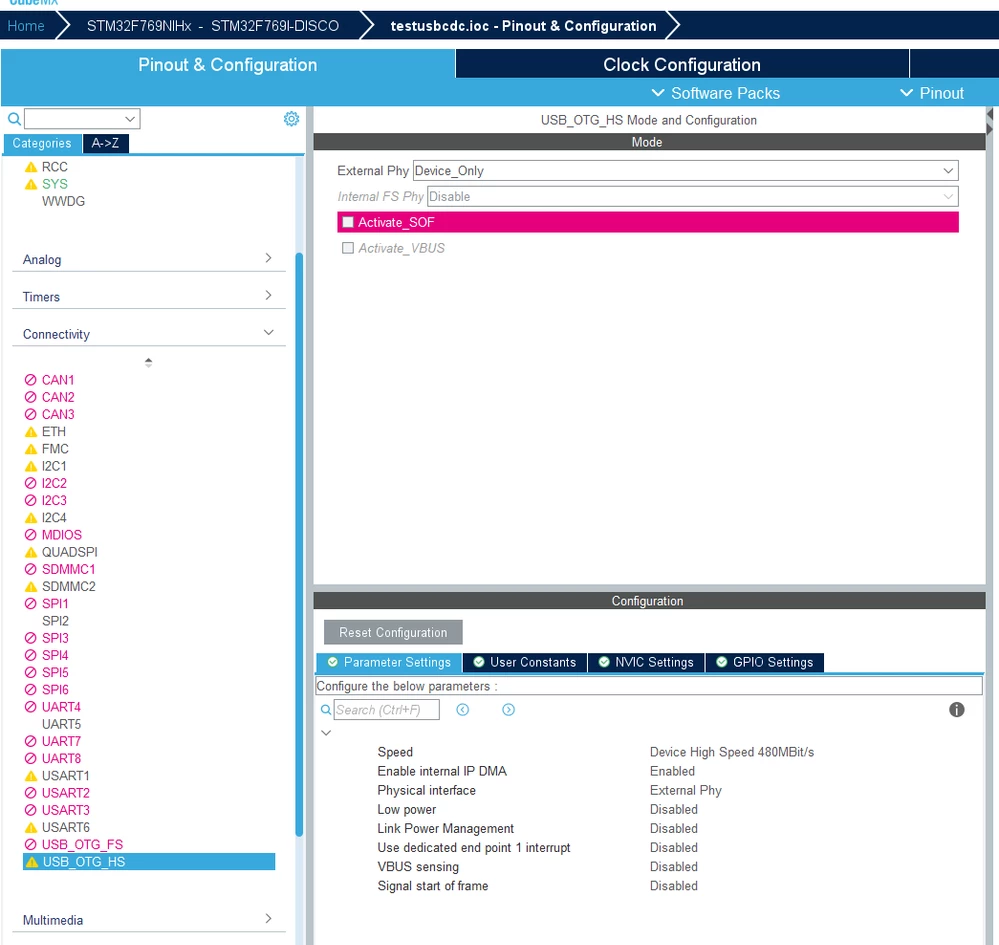Click the testusbcdc.ioc breadcrumb
Screen dimensions: 999x945
[523, 26]
